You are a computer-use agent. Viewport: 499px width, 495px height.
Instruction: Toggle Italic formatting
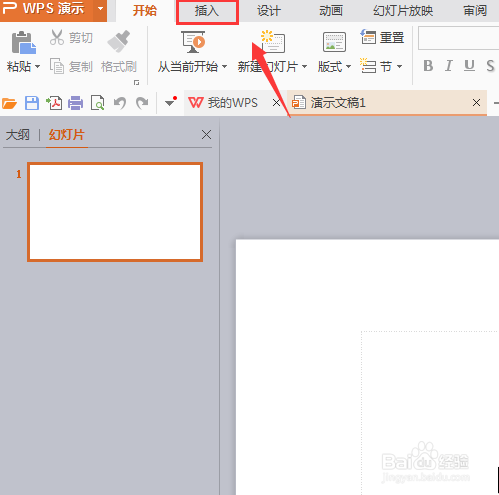449,66
